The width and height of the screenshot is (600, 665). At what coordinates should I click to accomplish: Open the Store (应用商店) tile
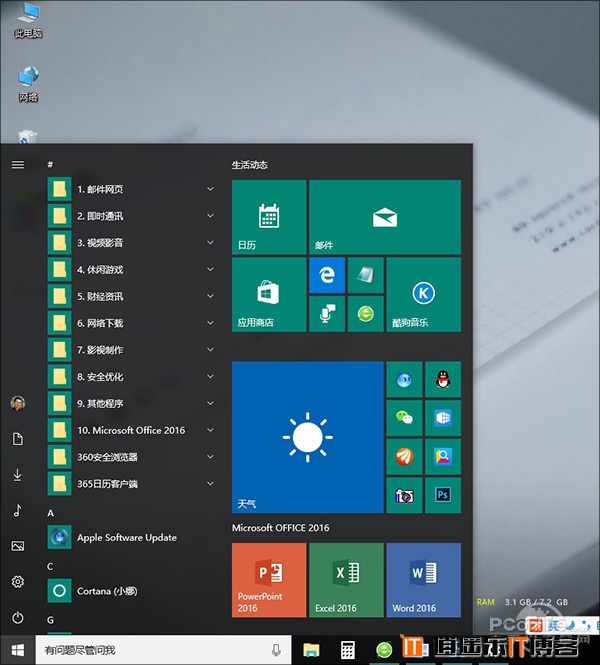[269, 294]
